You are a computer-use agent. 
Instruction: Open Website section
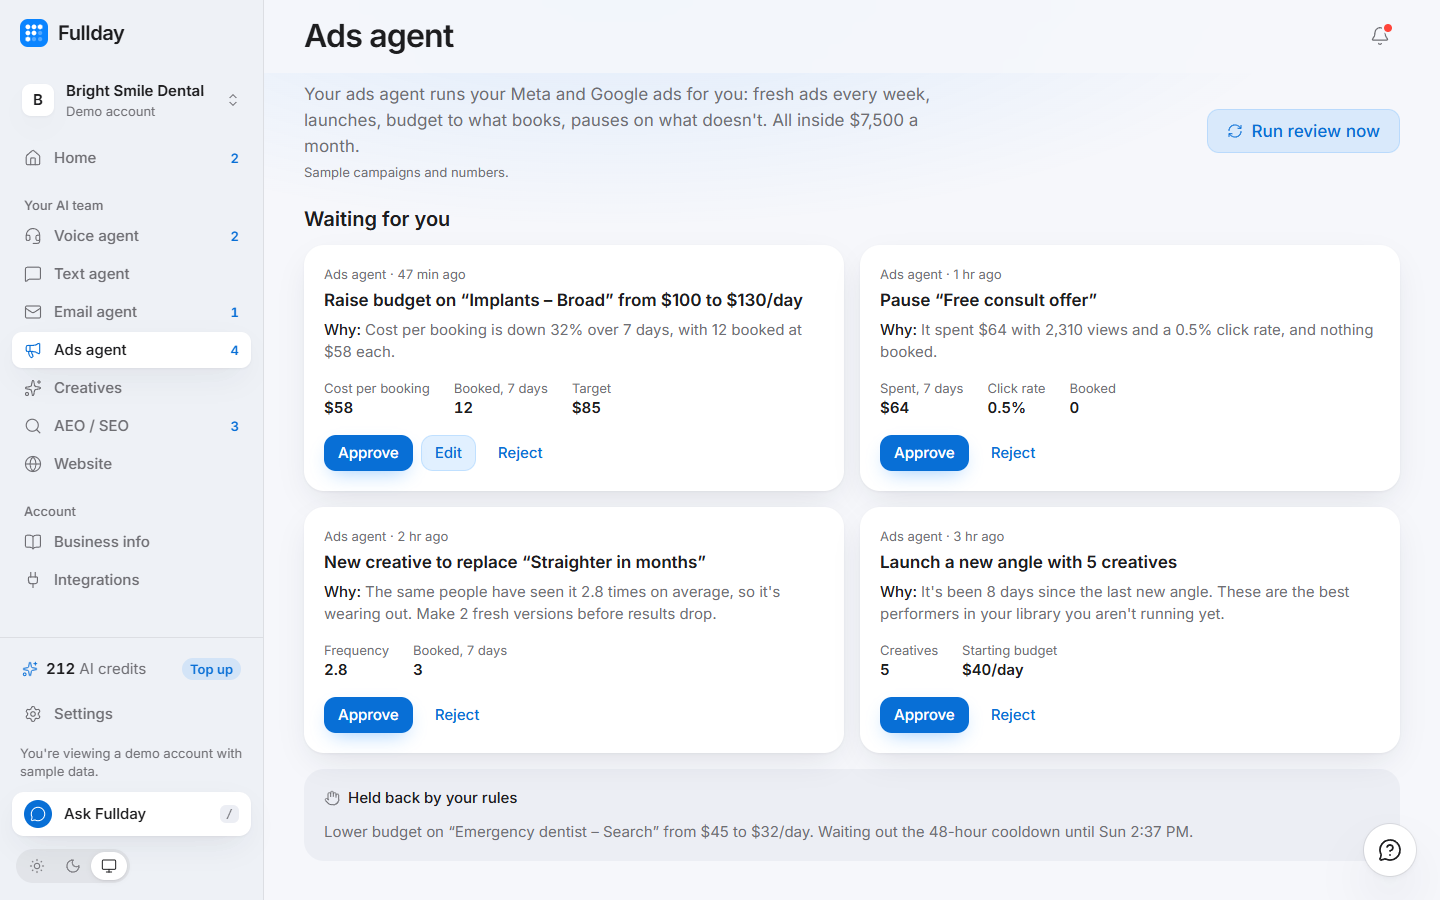132,464
